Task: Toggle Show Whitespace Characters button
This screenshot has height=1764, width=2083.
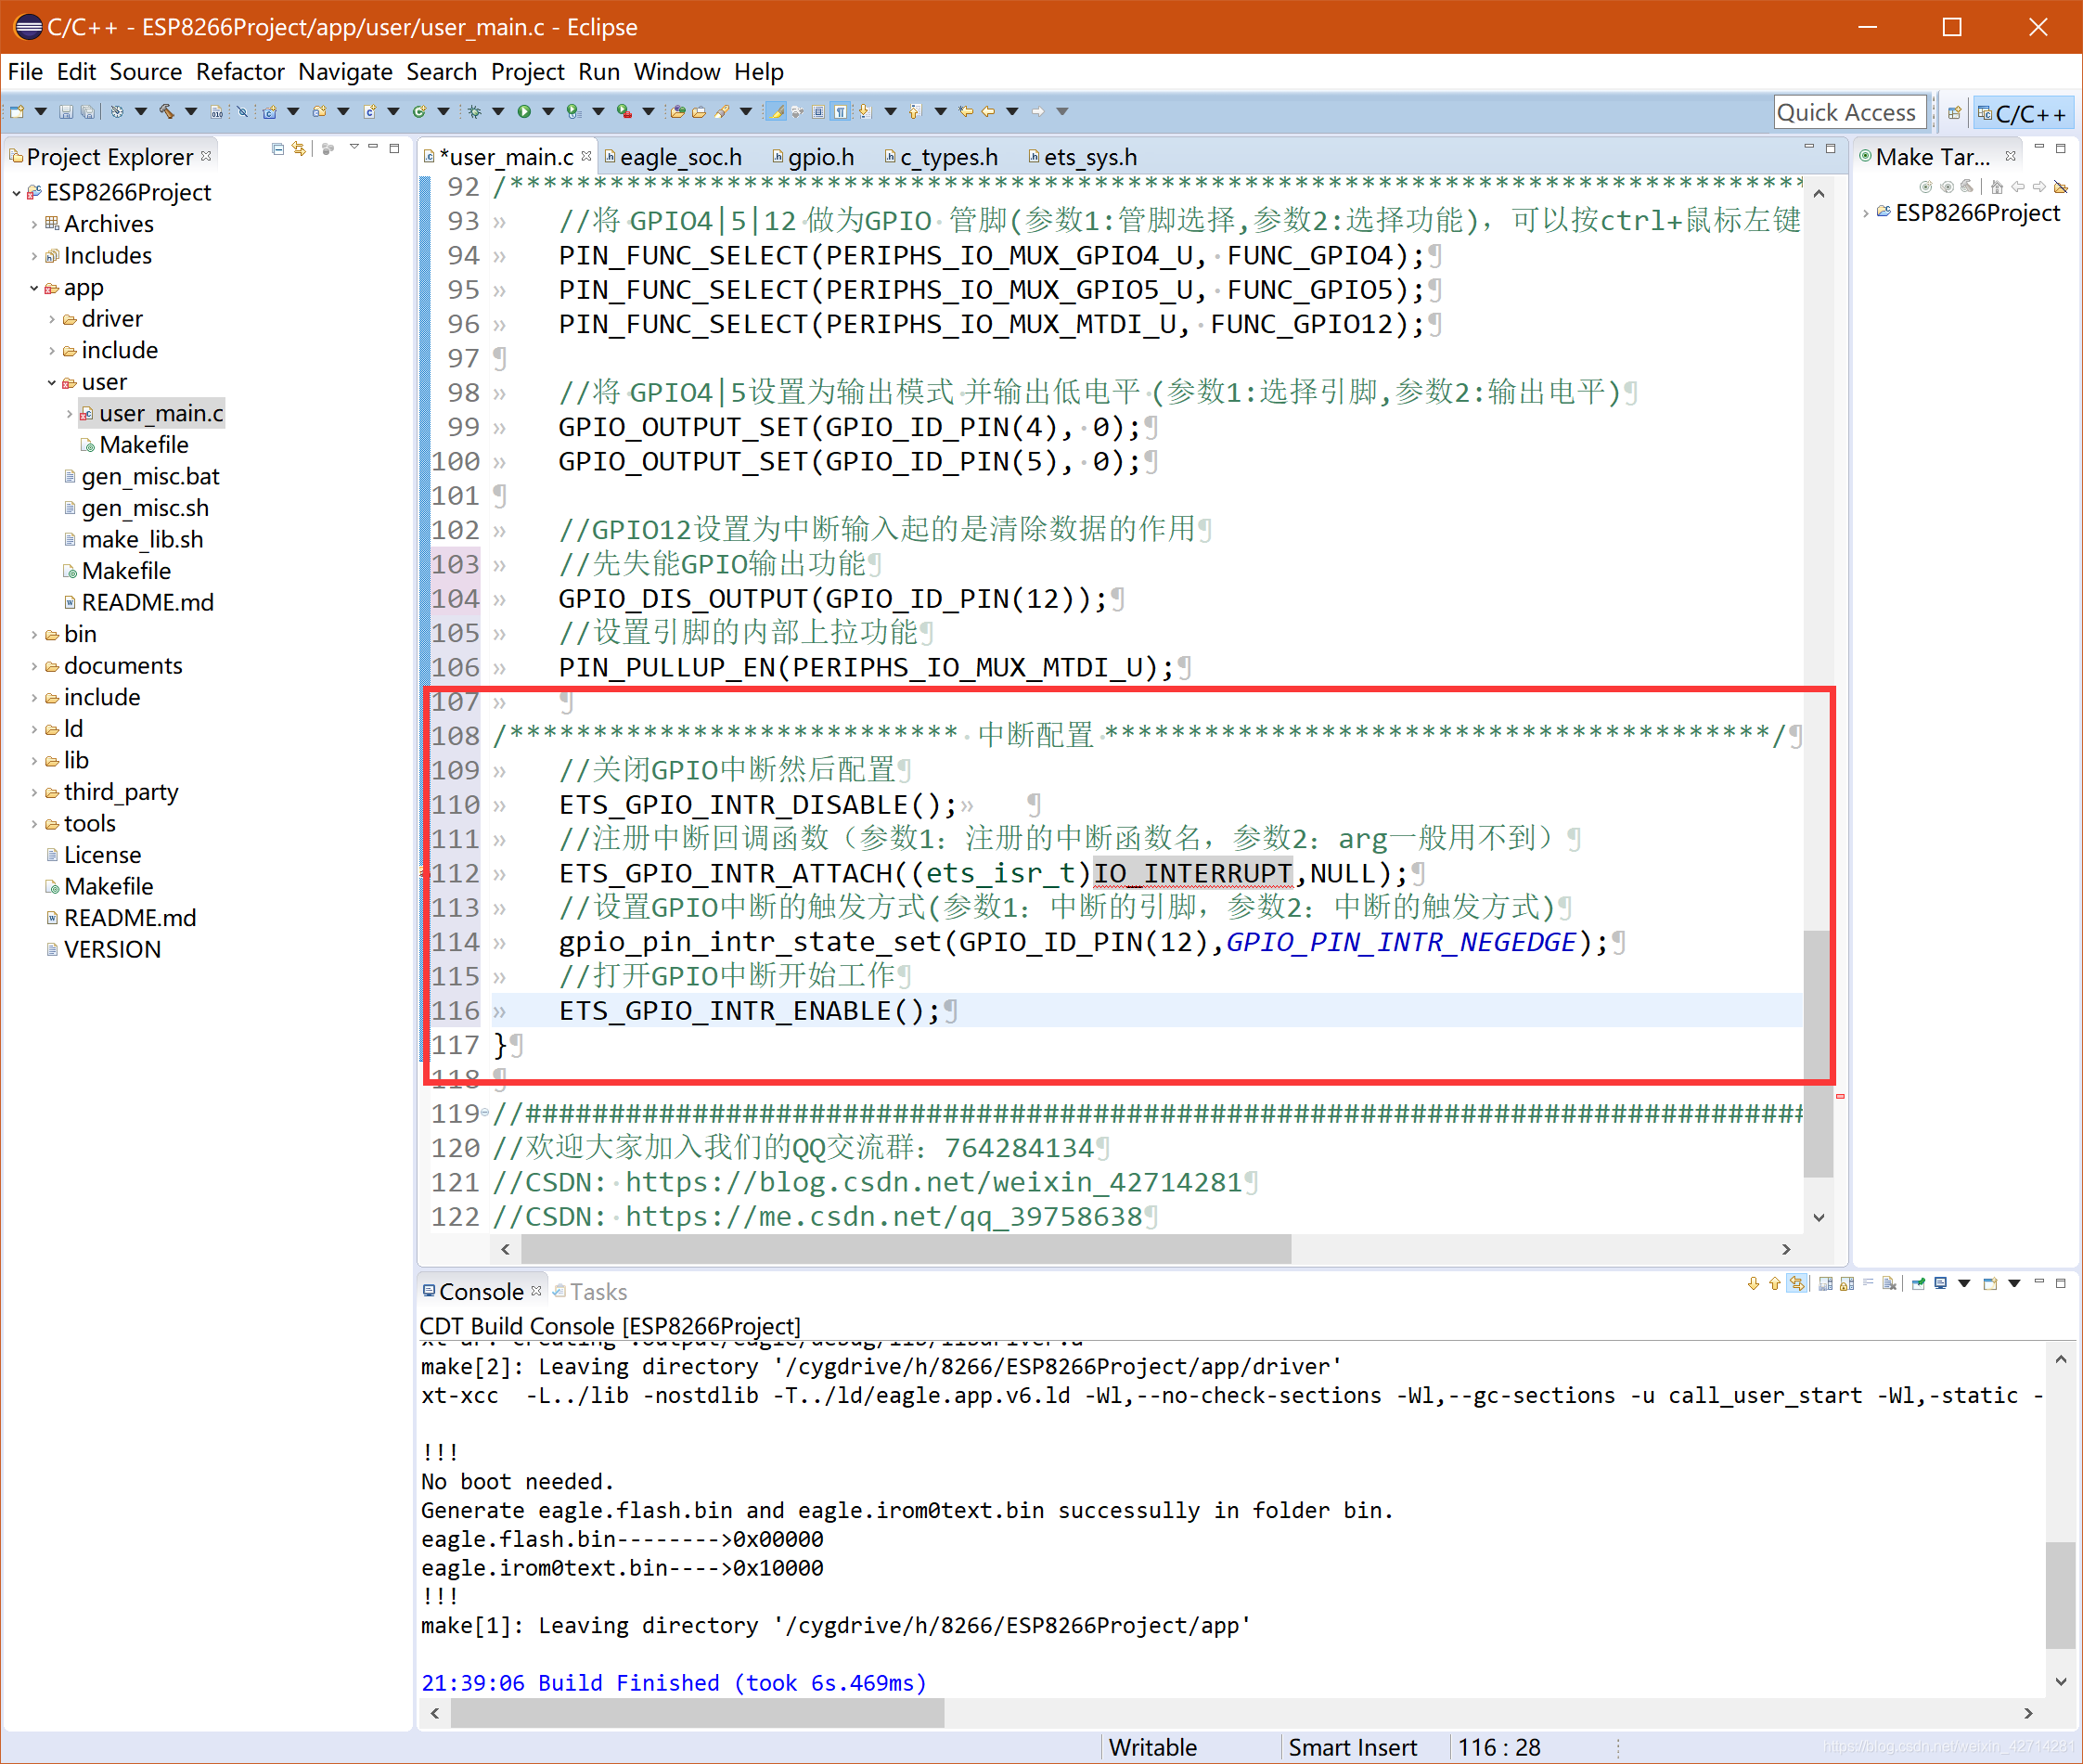Action: tap(841, 112)
